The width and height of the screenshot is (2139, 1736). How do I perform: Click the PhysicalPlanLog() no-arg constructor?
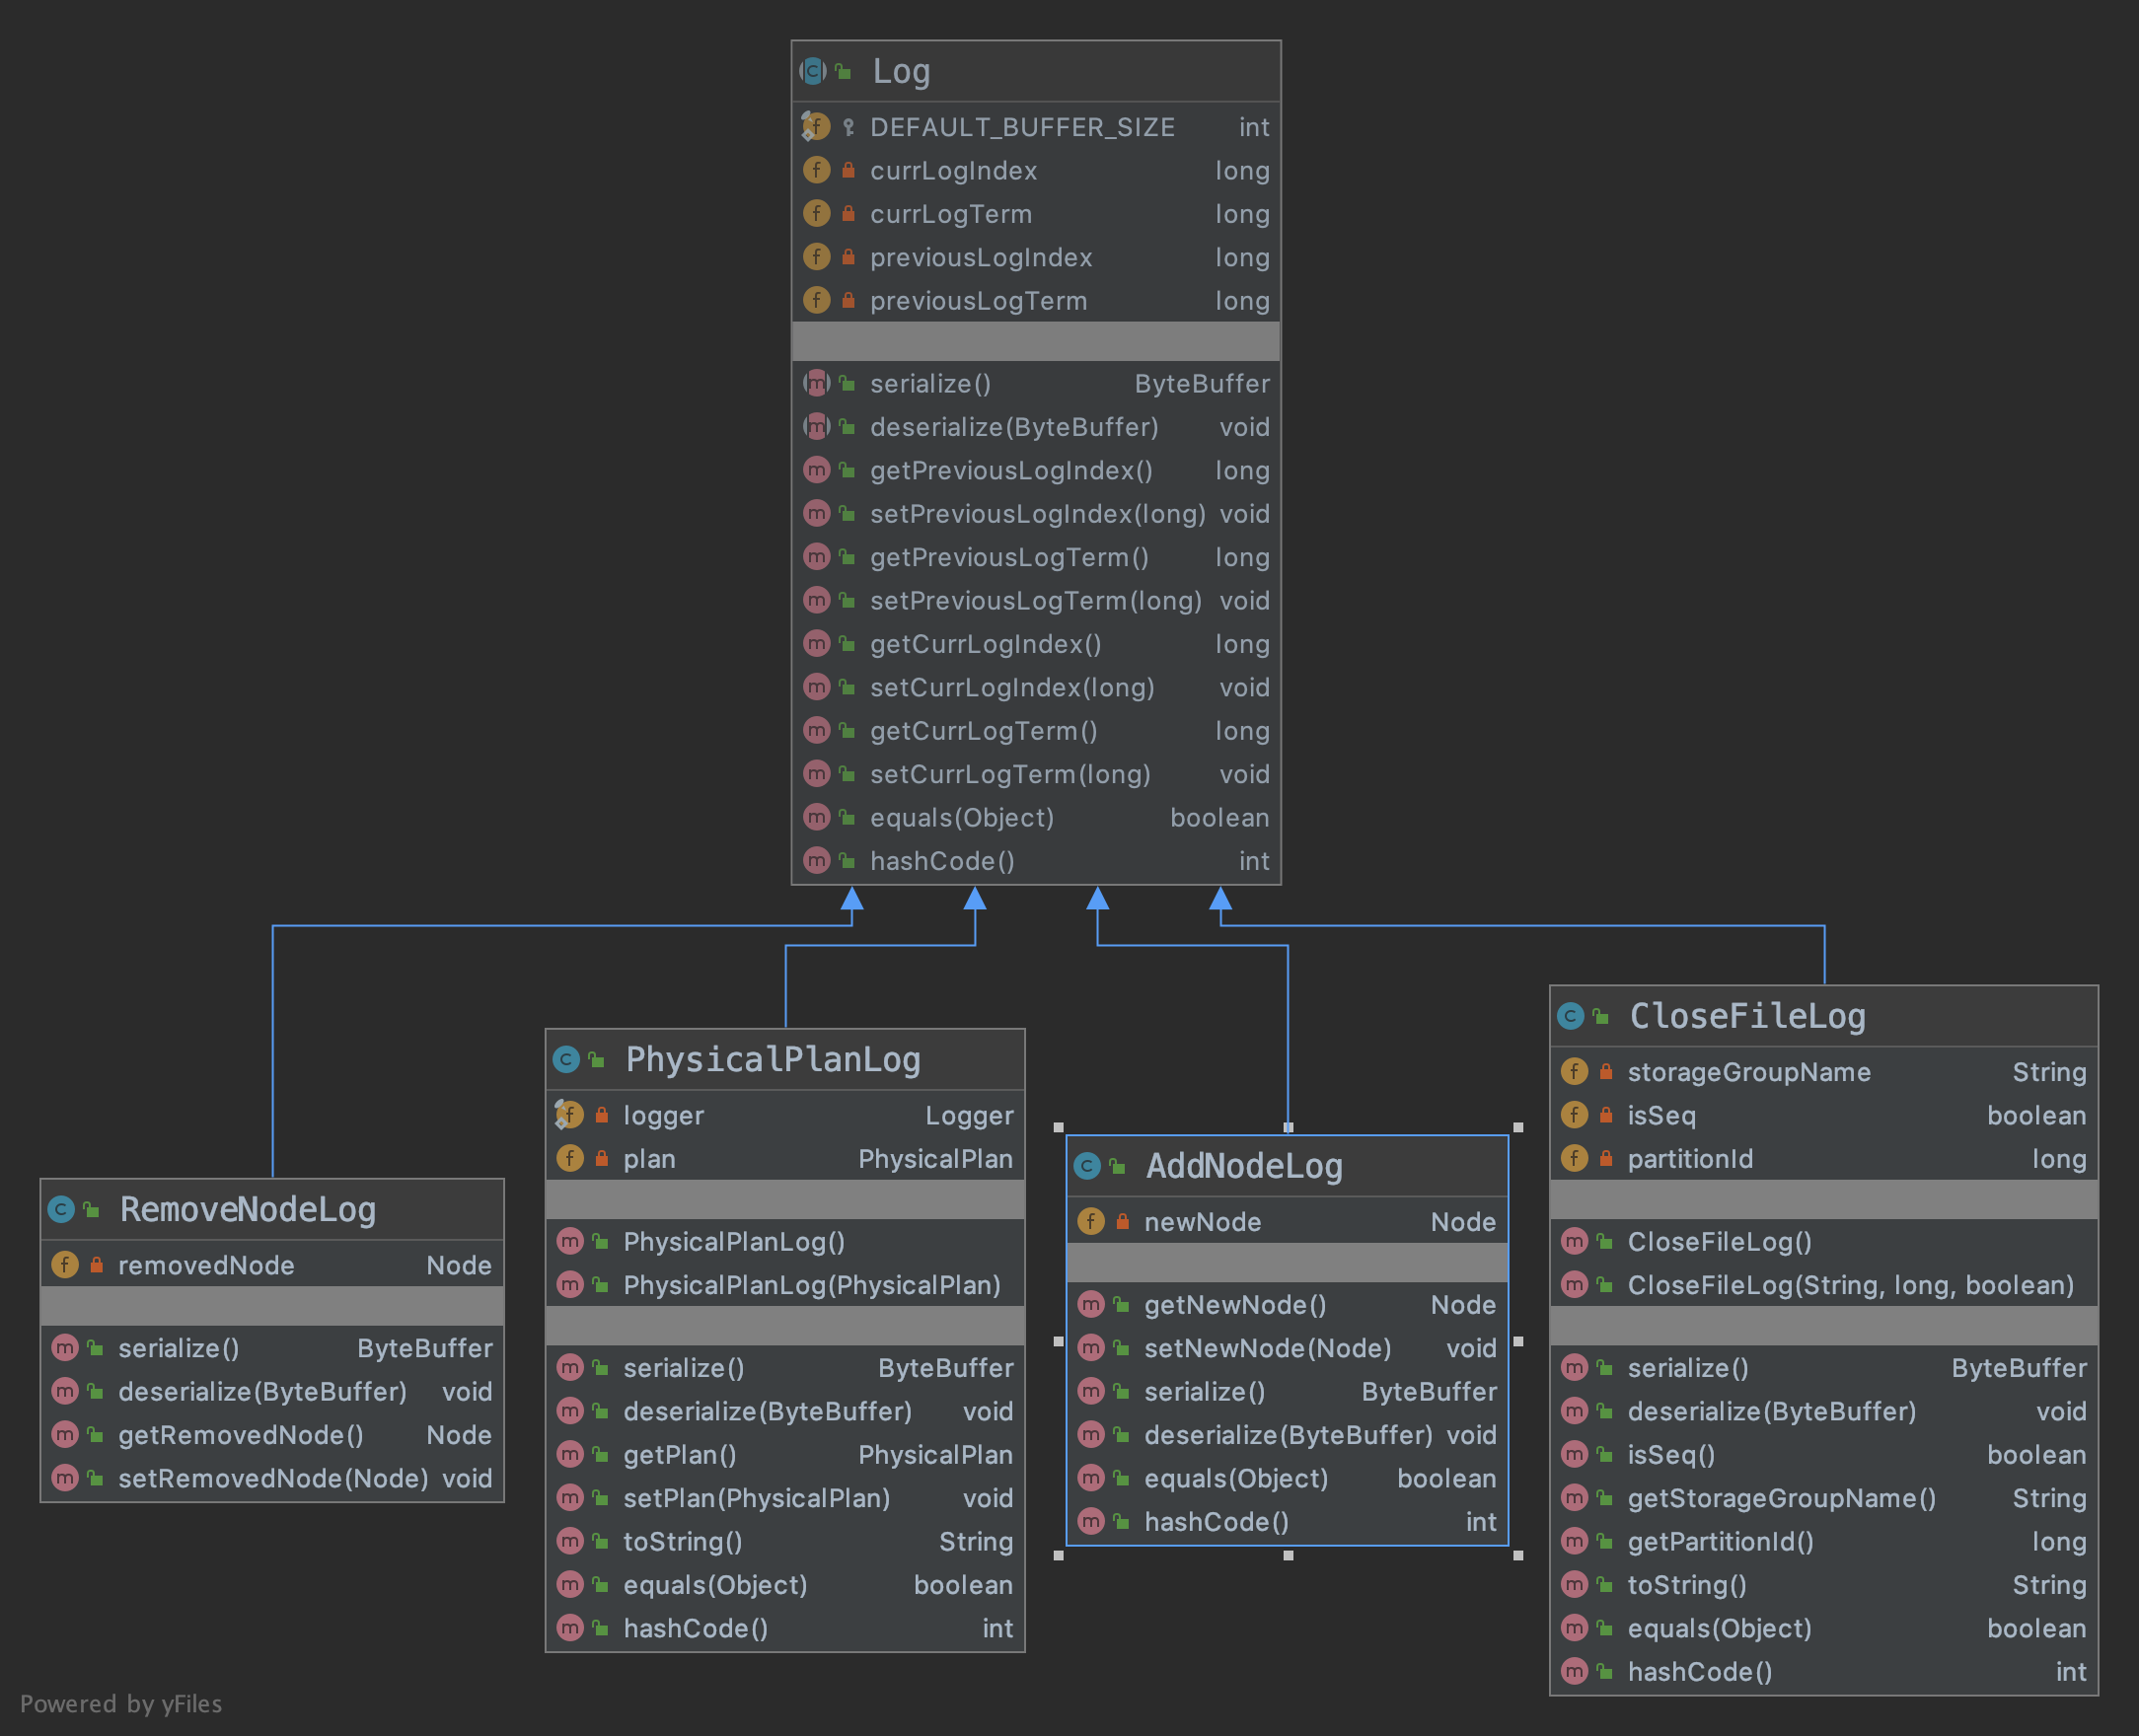785,1242
